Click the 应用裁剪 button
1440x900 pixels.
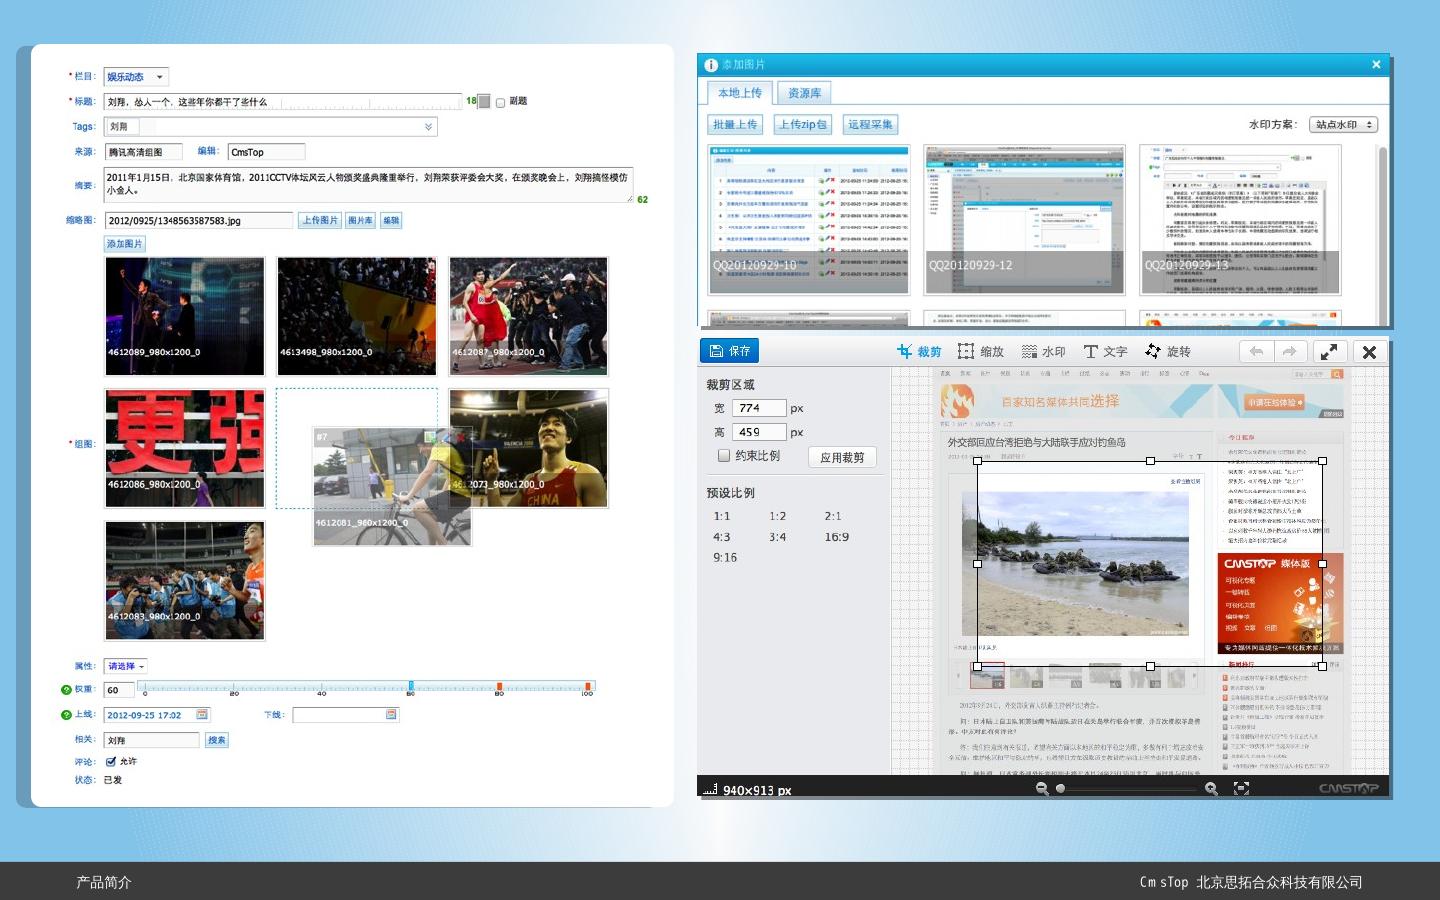841,457
